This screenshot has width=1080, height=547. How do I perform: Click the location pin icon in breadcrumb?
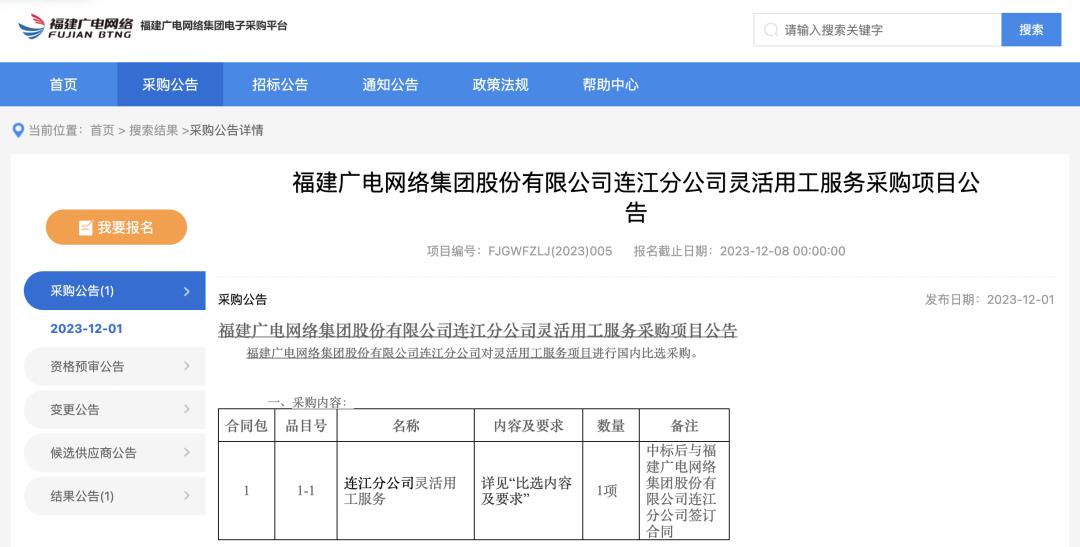19,130
